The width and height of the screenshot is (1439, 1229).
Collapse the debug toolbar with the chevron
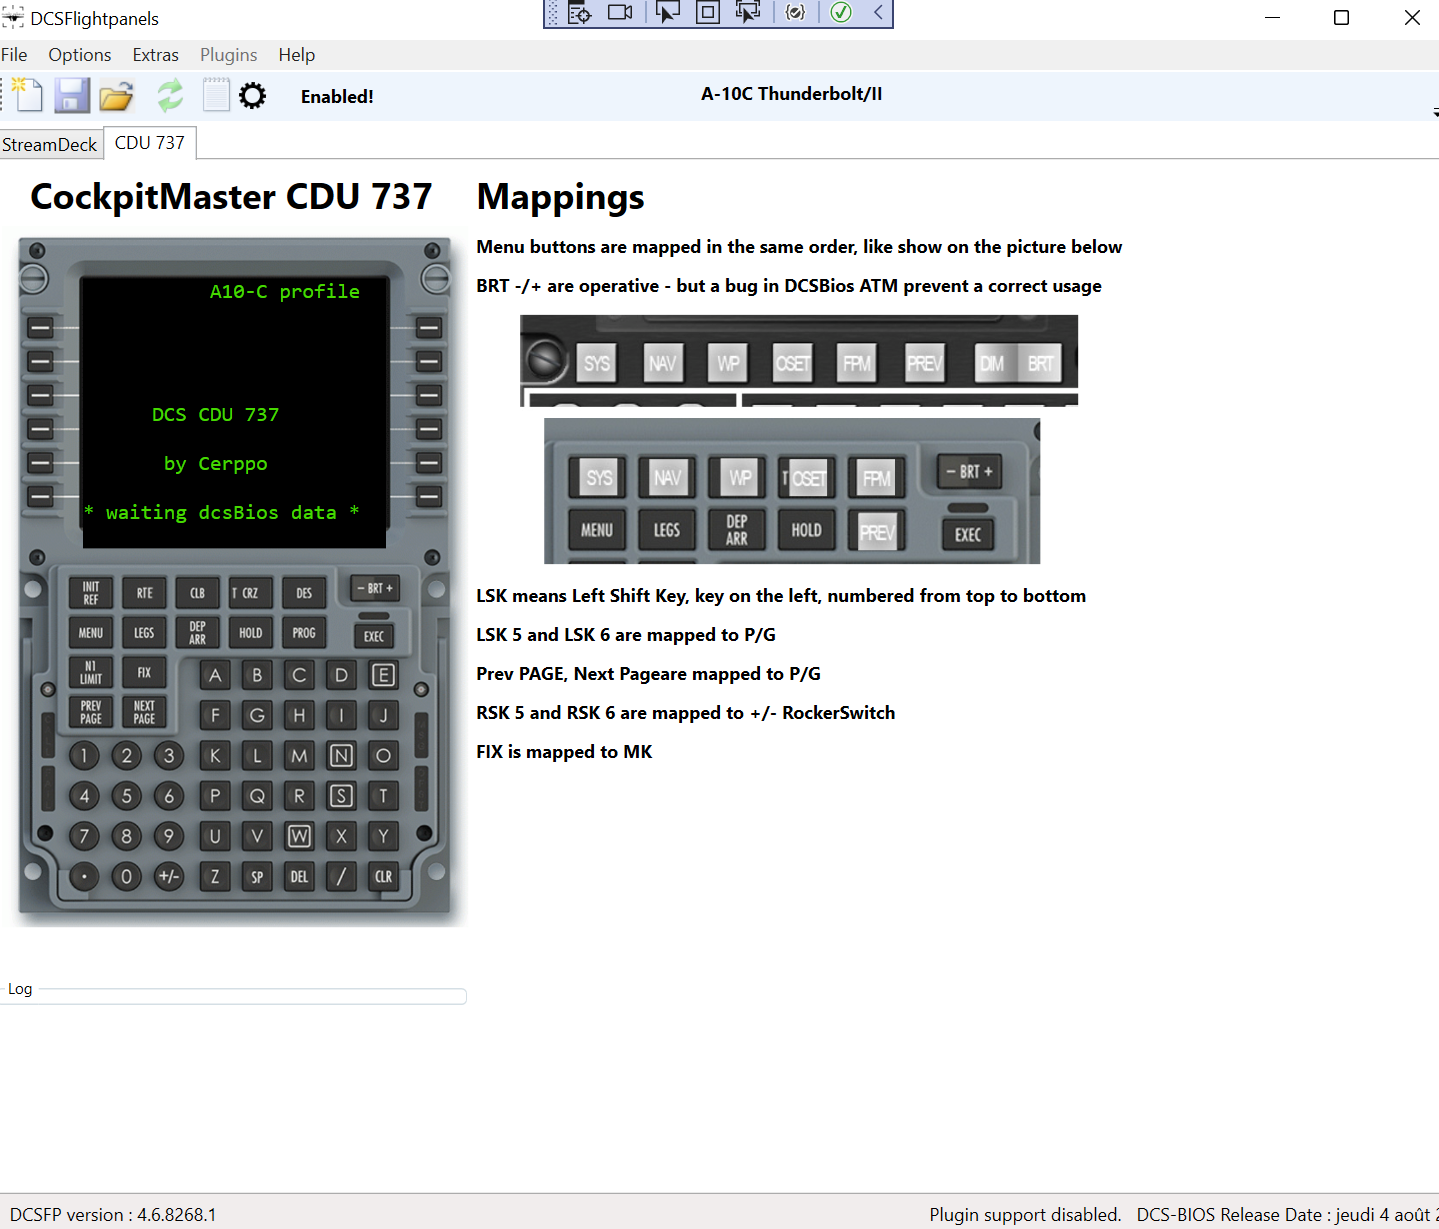877,12
